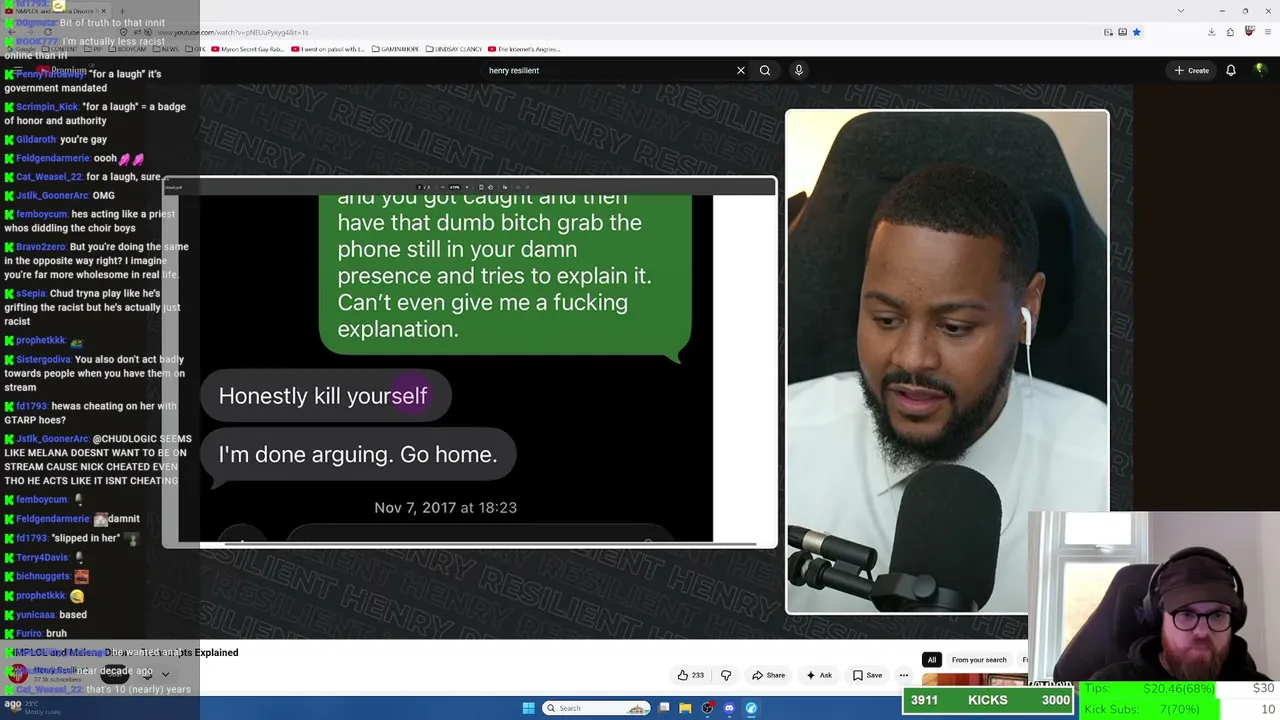This screenshot has height=720, width=1280.
Task: Open the more actions three-dot menu
Action: [x=904, y=675]
